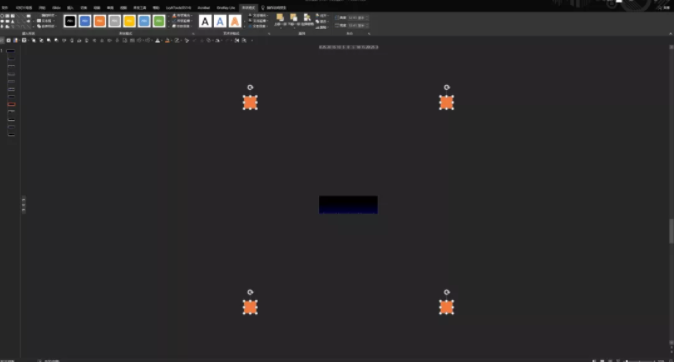Open the WordArt Styles dialog launcher

(269, 33)
